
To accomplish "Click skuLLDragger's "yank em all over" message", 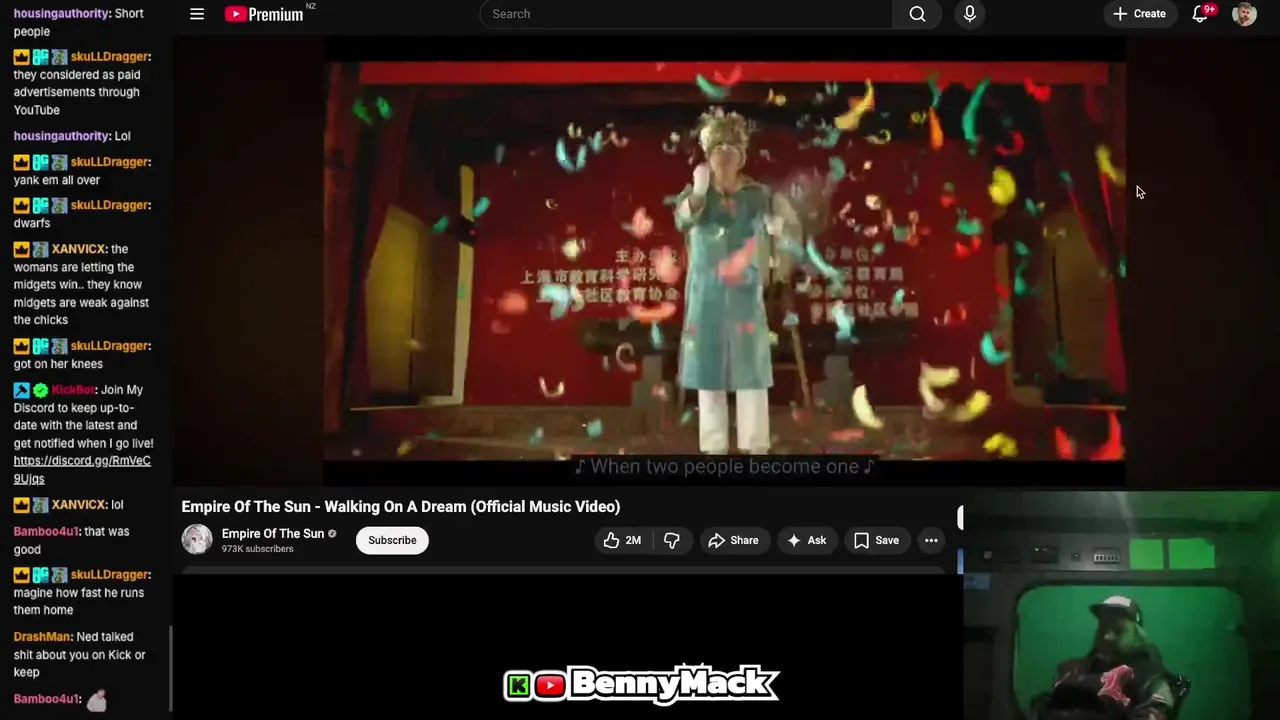I will click(82, 170).
